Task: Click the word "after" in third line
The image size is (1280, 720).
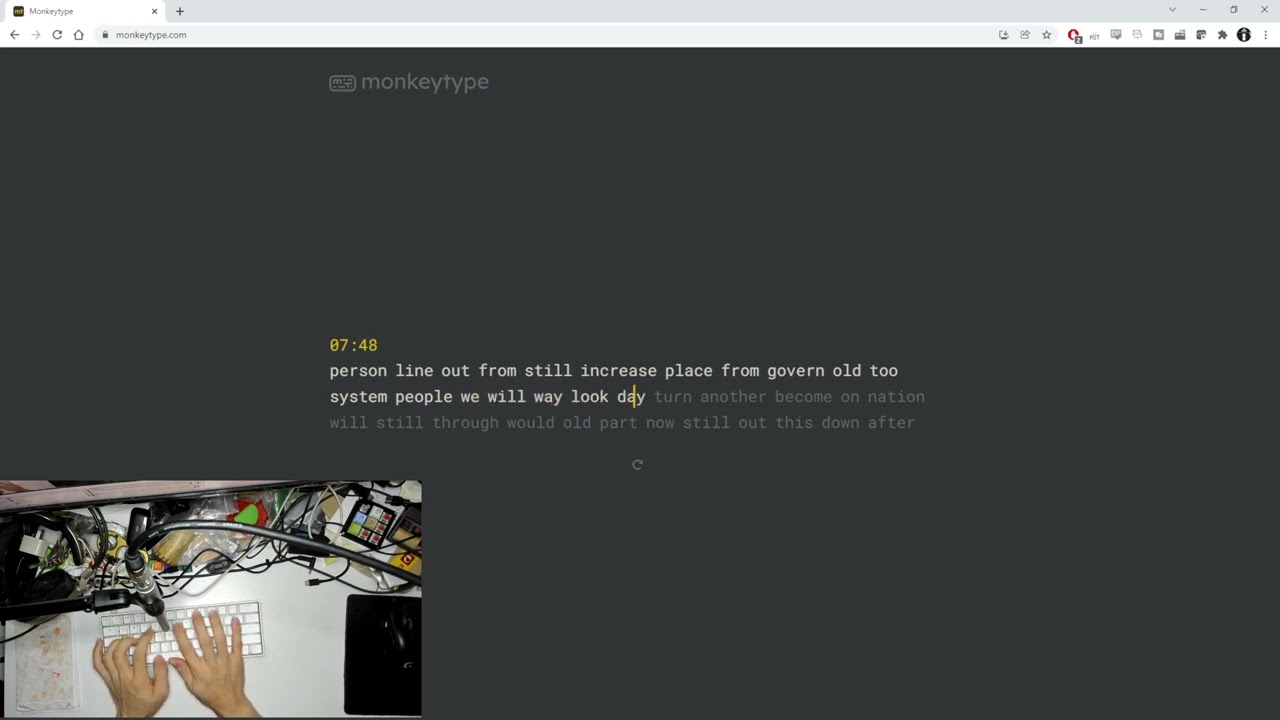Action: pos(891,423)
